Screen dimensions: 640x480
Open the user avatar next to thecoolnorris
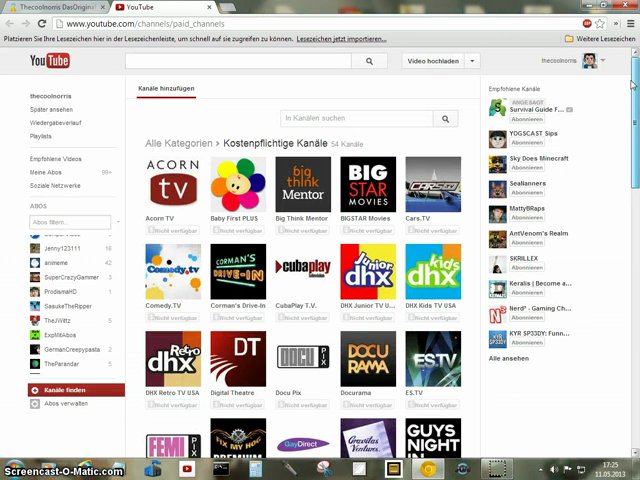[x=590, y=61]
